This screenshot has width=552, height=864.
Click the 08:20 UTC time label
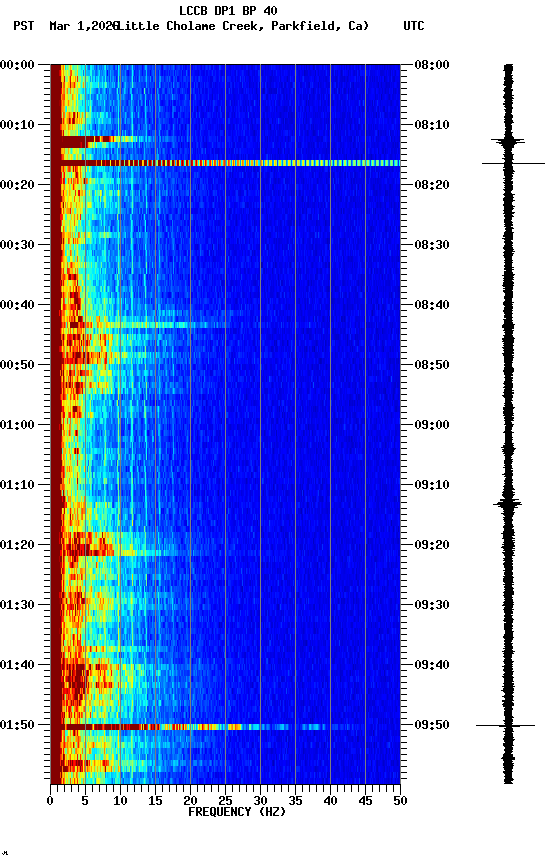[x=432, y=185]
